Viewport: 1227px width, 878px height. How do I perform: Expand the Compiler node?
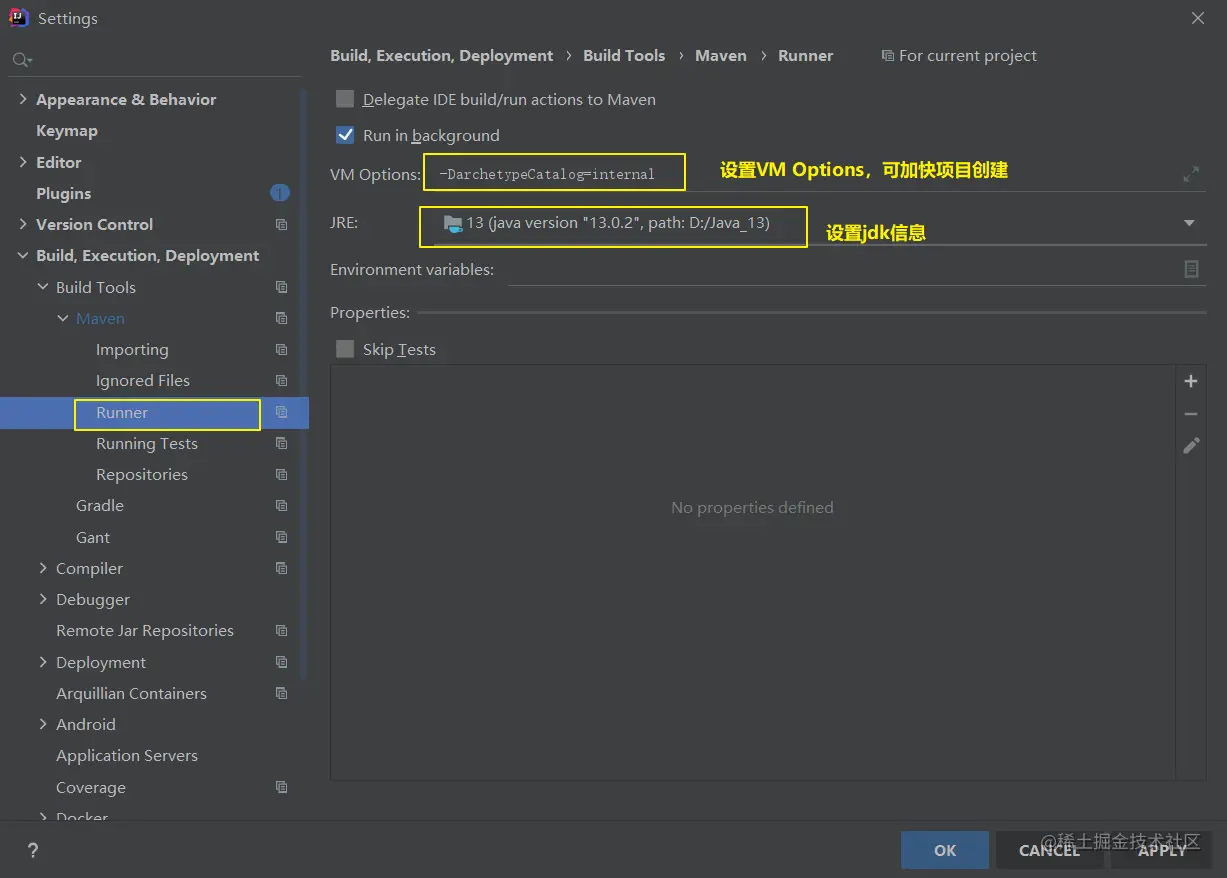43,568
